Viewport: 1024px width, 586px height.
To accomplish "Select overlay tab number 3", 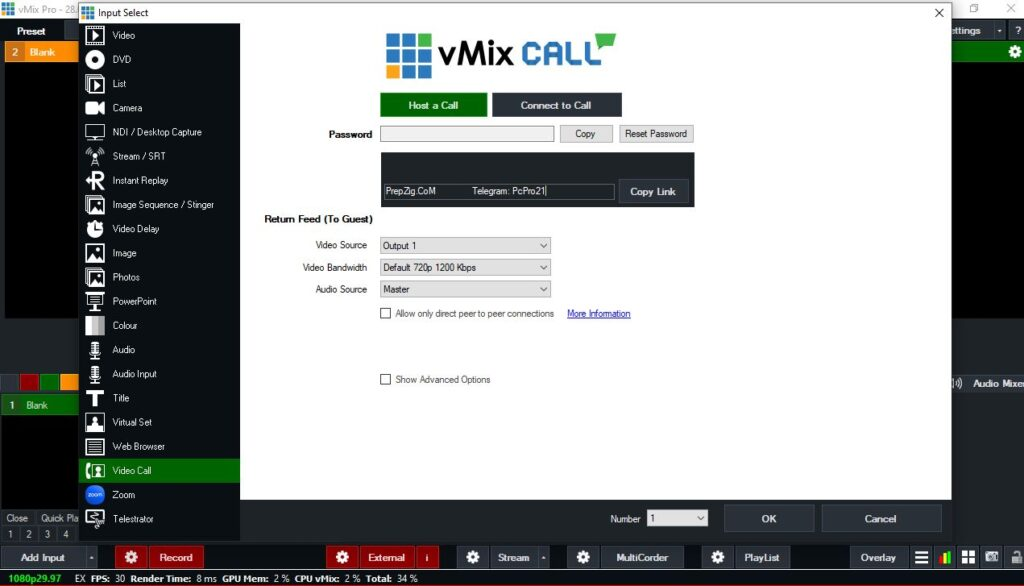I will coord(47,534).
